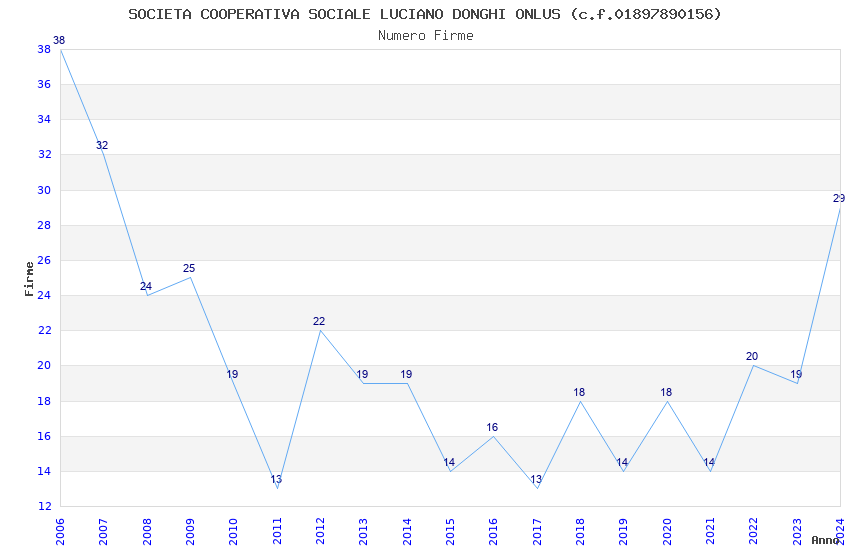The image size is (850, 550).
Task: Click the Firme y-axis title
Action: (x=29, y=277)
